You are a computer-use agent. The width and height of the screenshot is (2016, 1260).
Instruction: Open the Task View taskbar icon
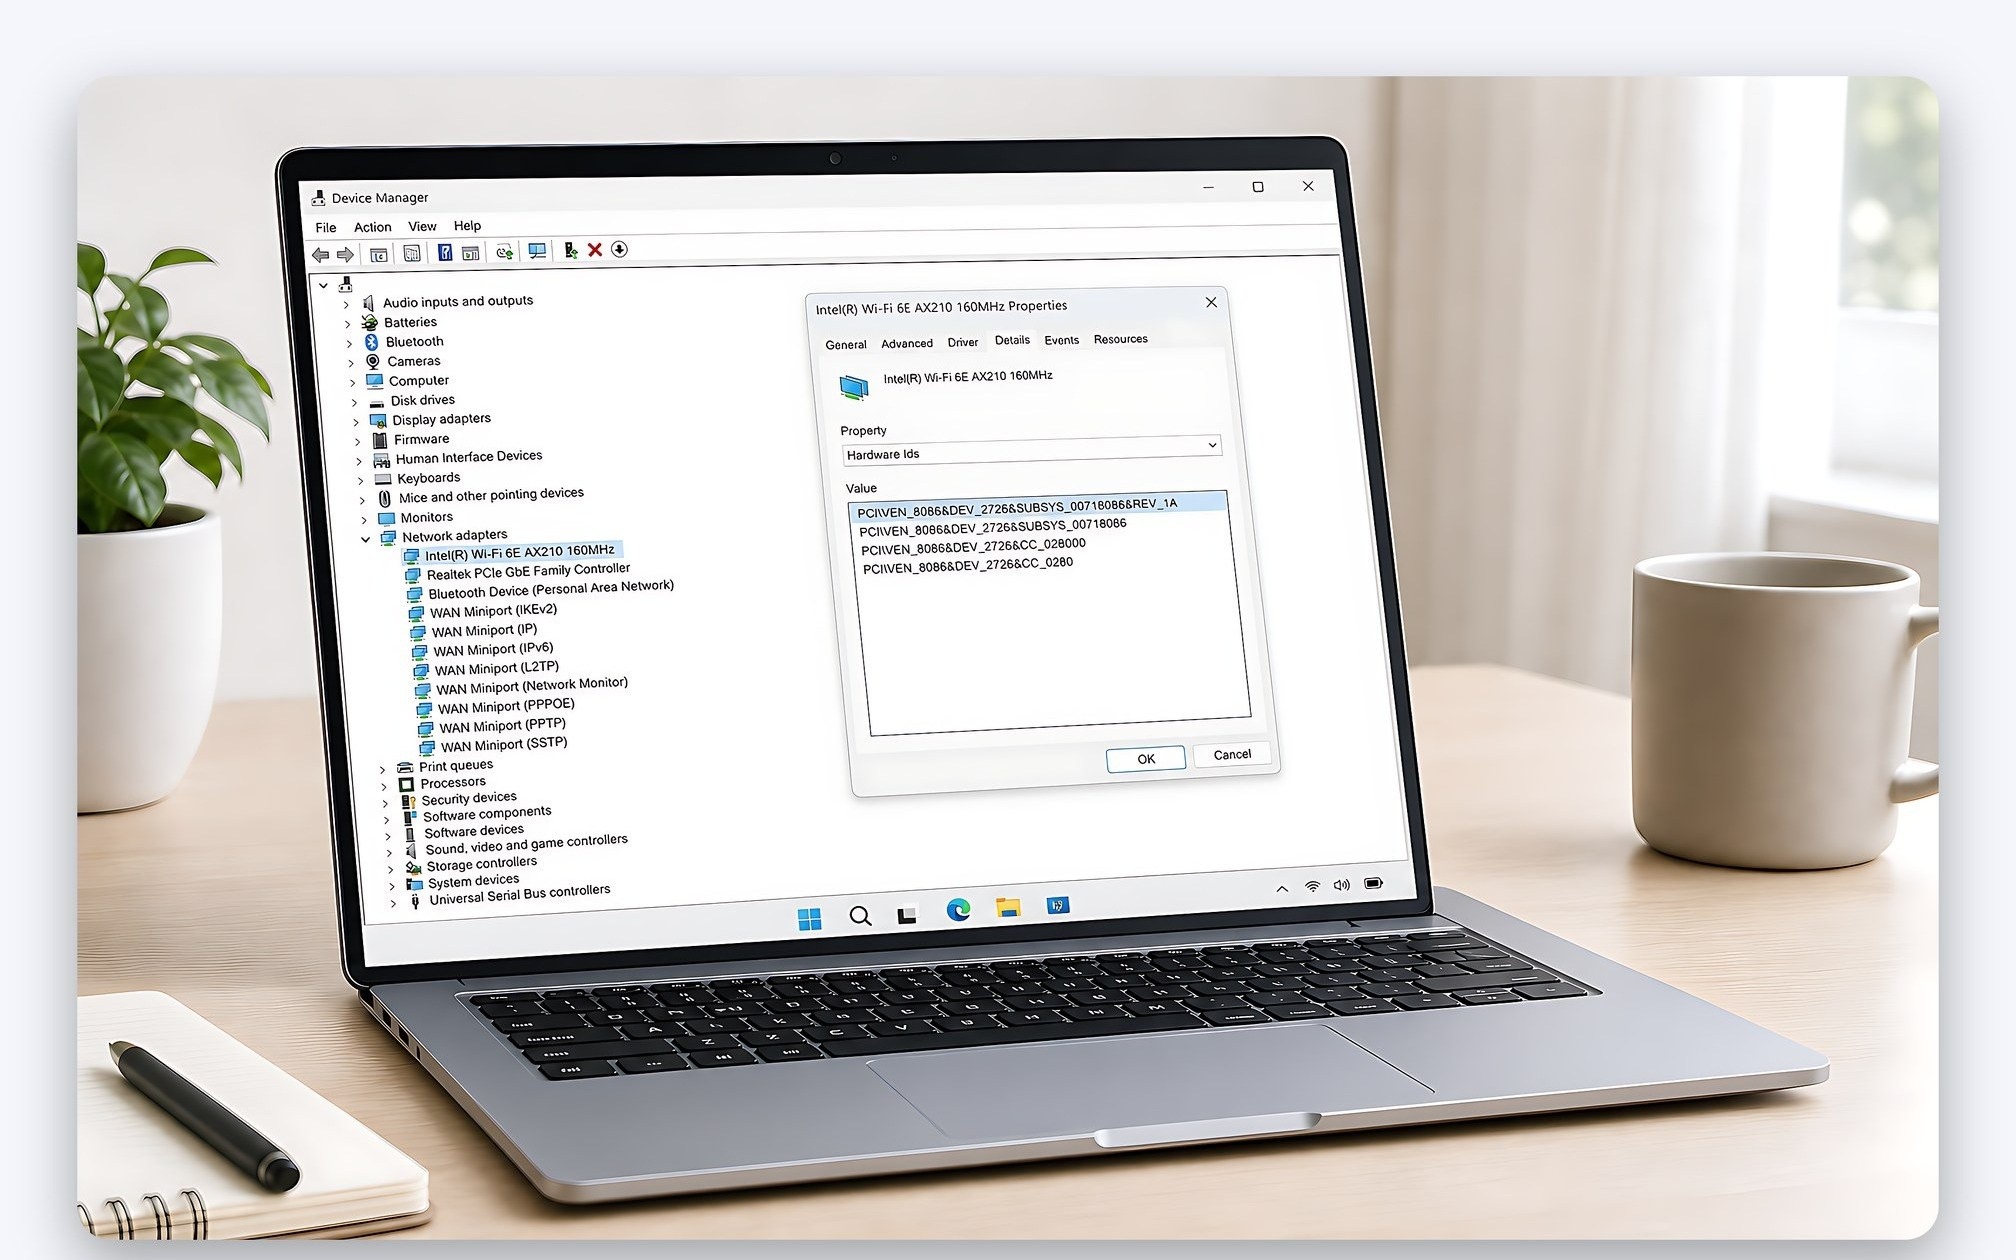tap(907, 914)
